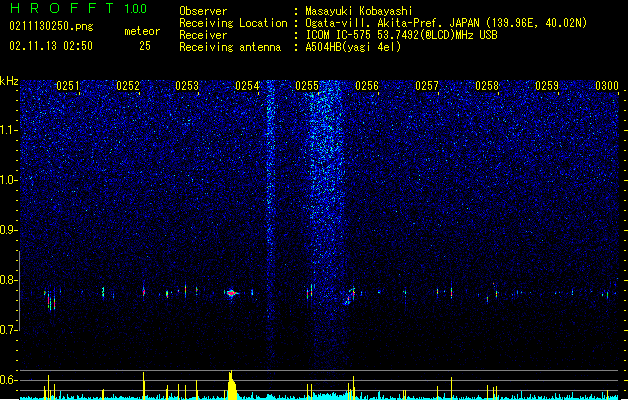Click the 0256 time marker
The width and height of the screenshot is (629, 400).
coord(367,86)
